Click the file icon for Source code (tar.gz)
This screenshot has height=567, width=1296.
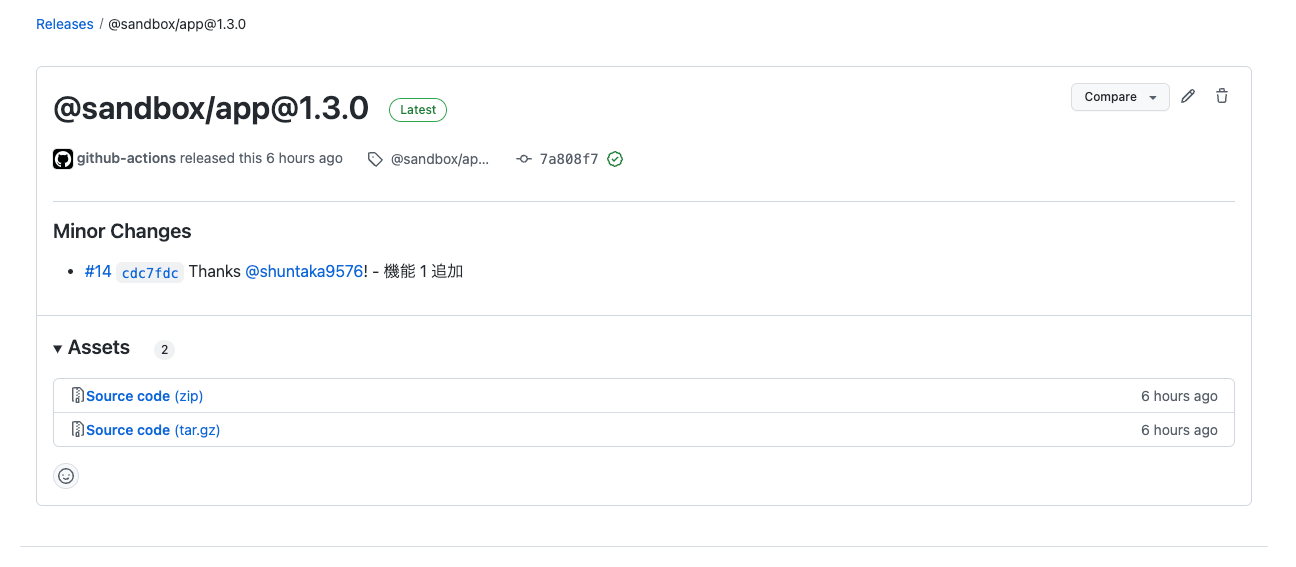pos(78,430)
